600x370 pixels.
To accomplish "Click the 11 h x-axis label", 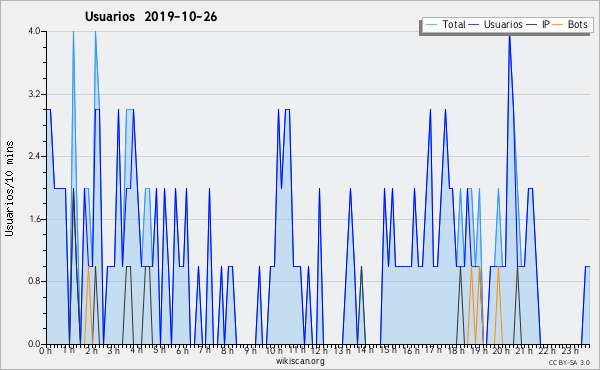I will tap(297, 350).
